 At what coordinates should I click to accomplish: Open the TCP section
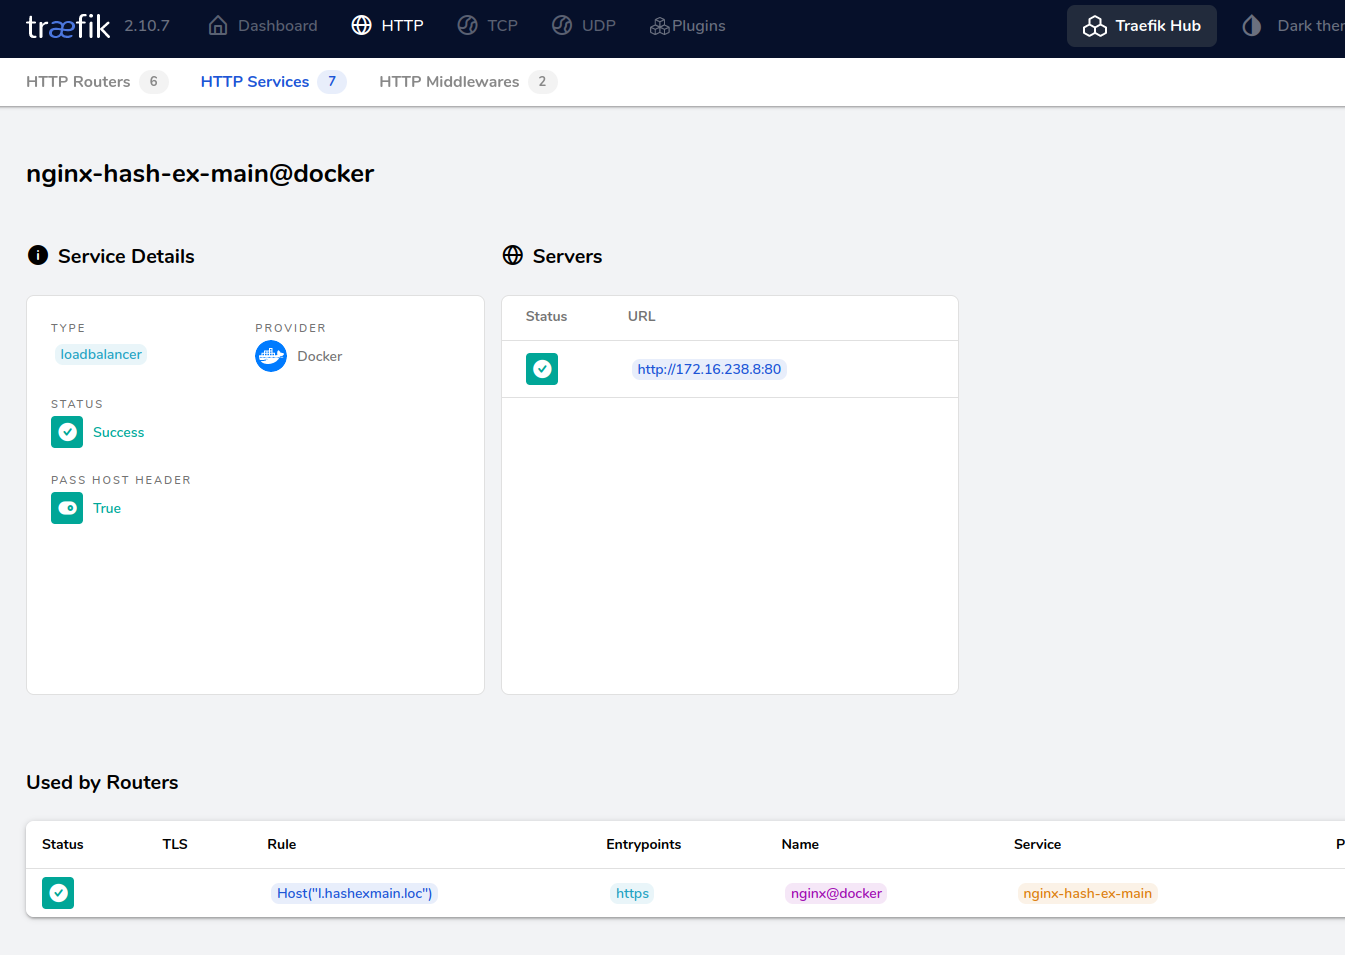tap(487, 26)
